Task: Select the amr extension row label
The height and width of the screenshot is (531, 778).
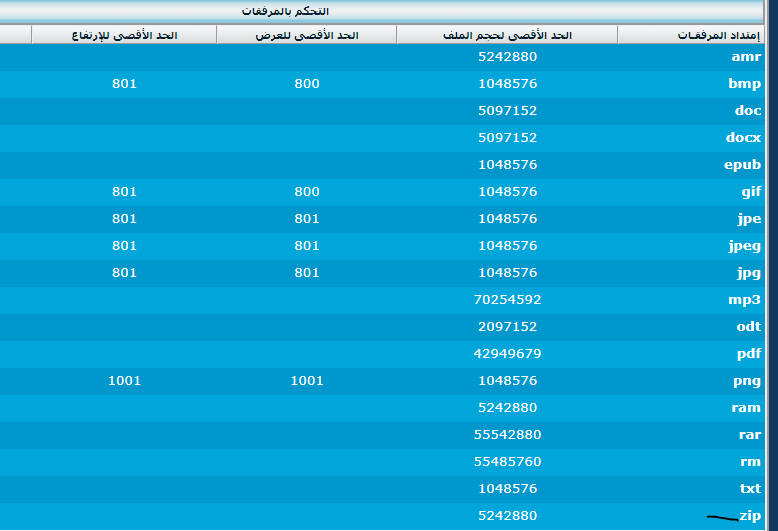Action: click(746, 57)
